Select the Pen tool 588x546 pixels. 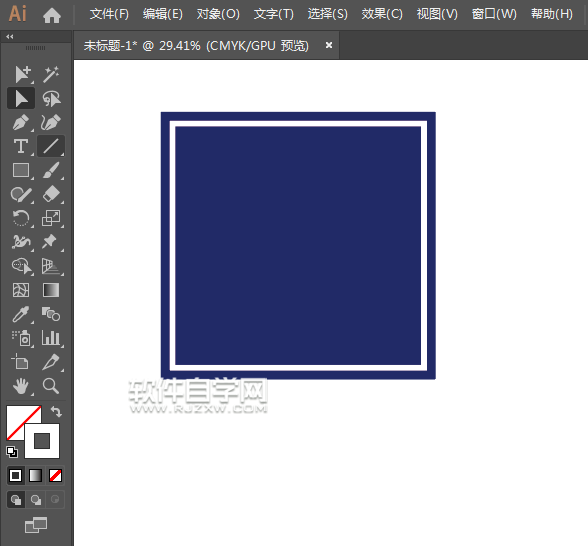click(21, 122)
